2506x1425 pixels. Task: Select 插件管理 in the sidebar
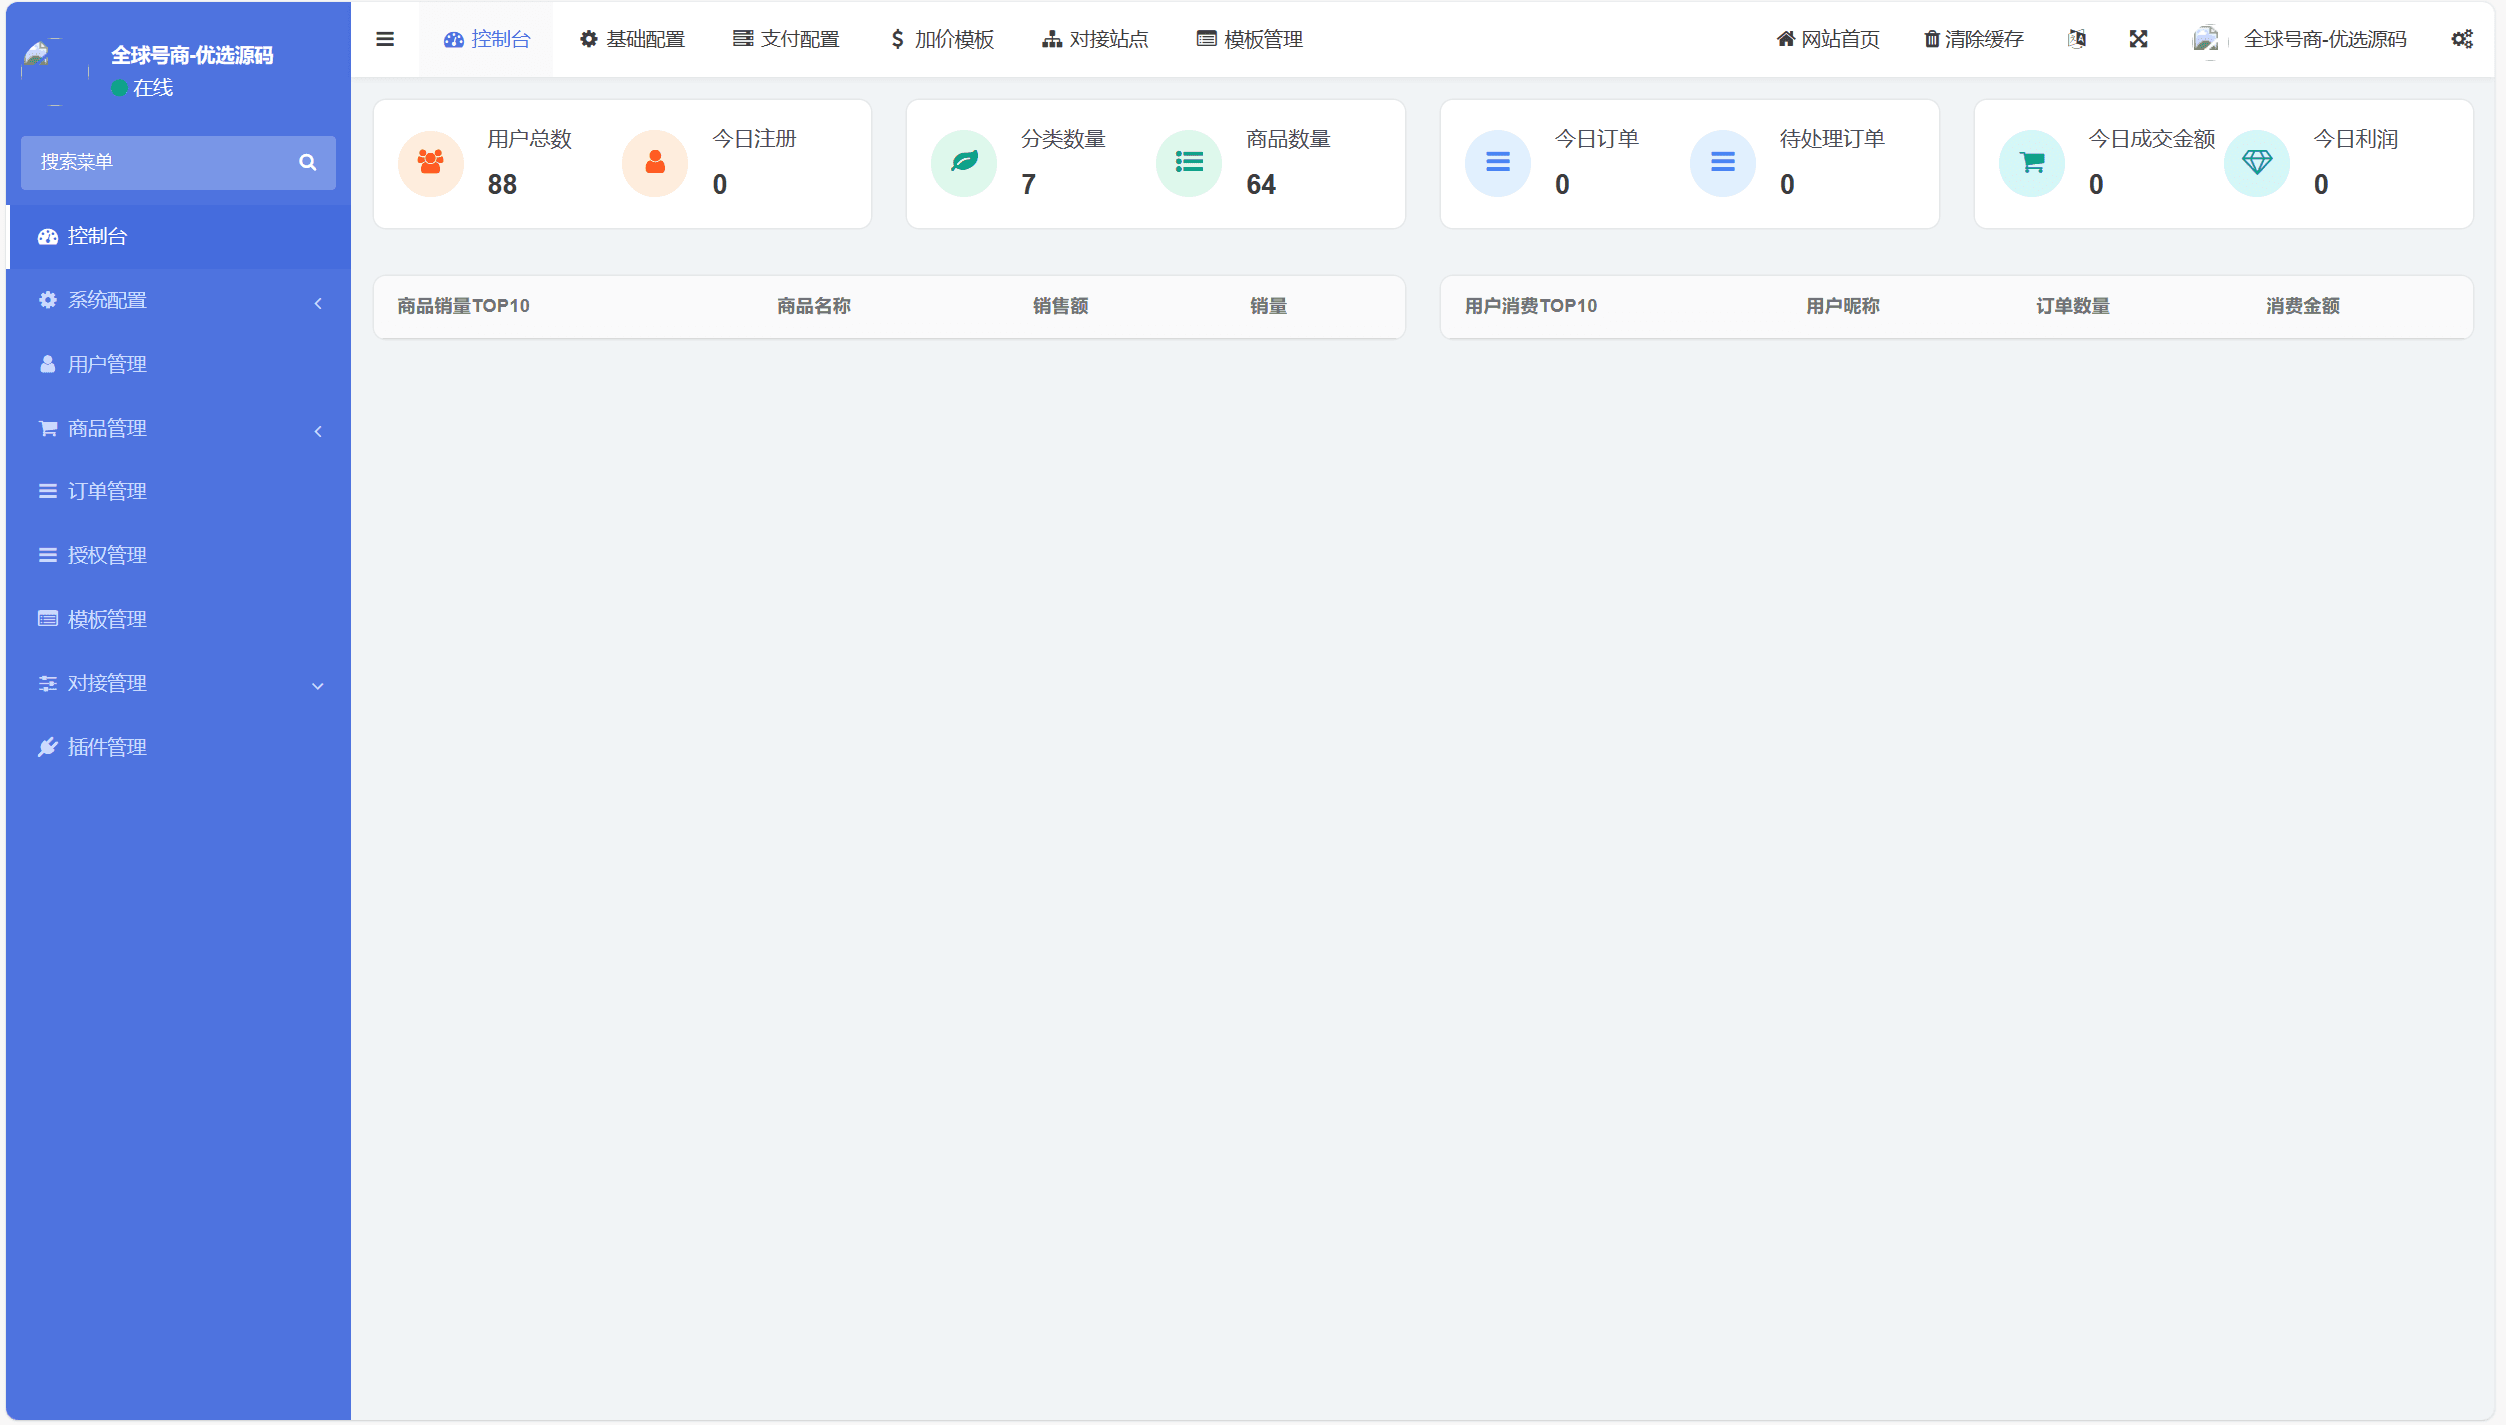(107, 747)
